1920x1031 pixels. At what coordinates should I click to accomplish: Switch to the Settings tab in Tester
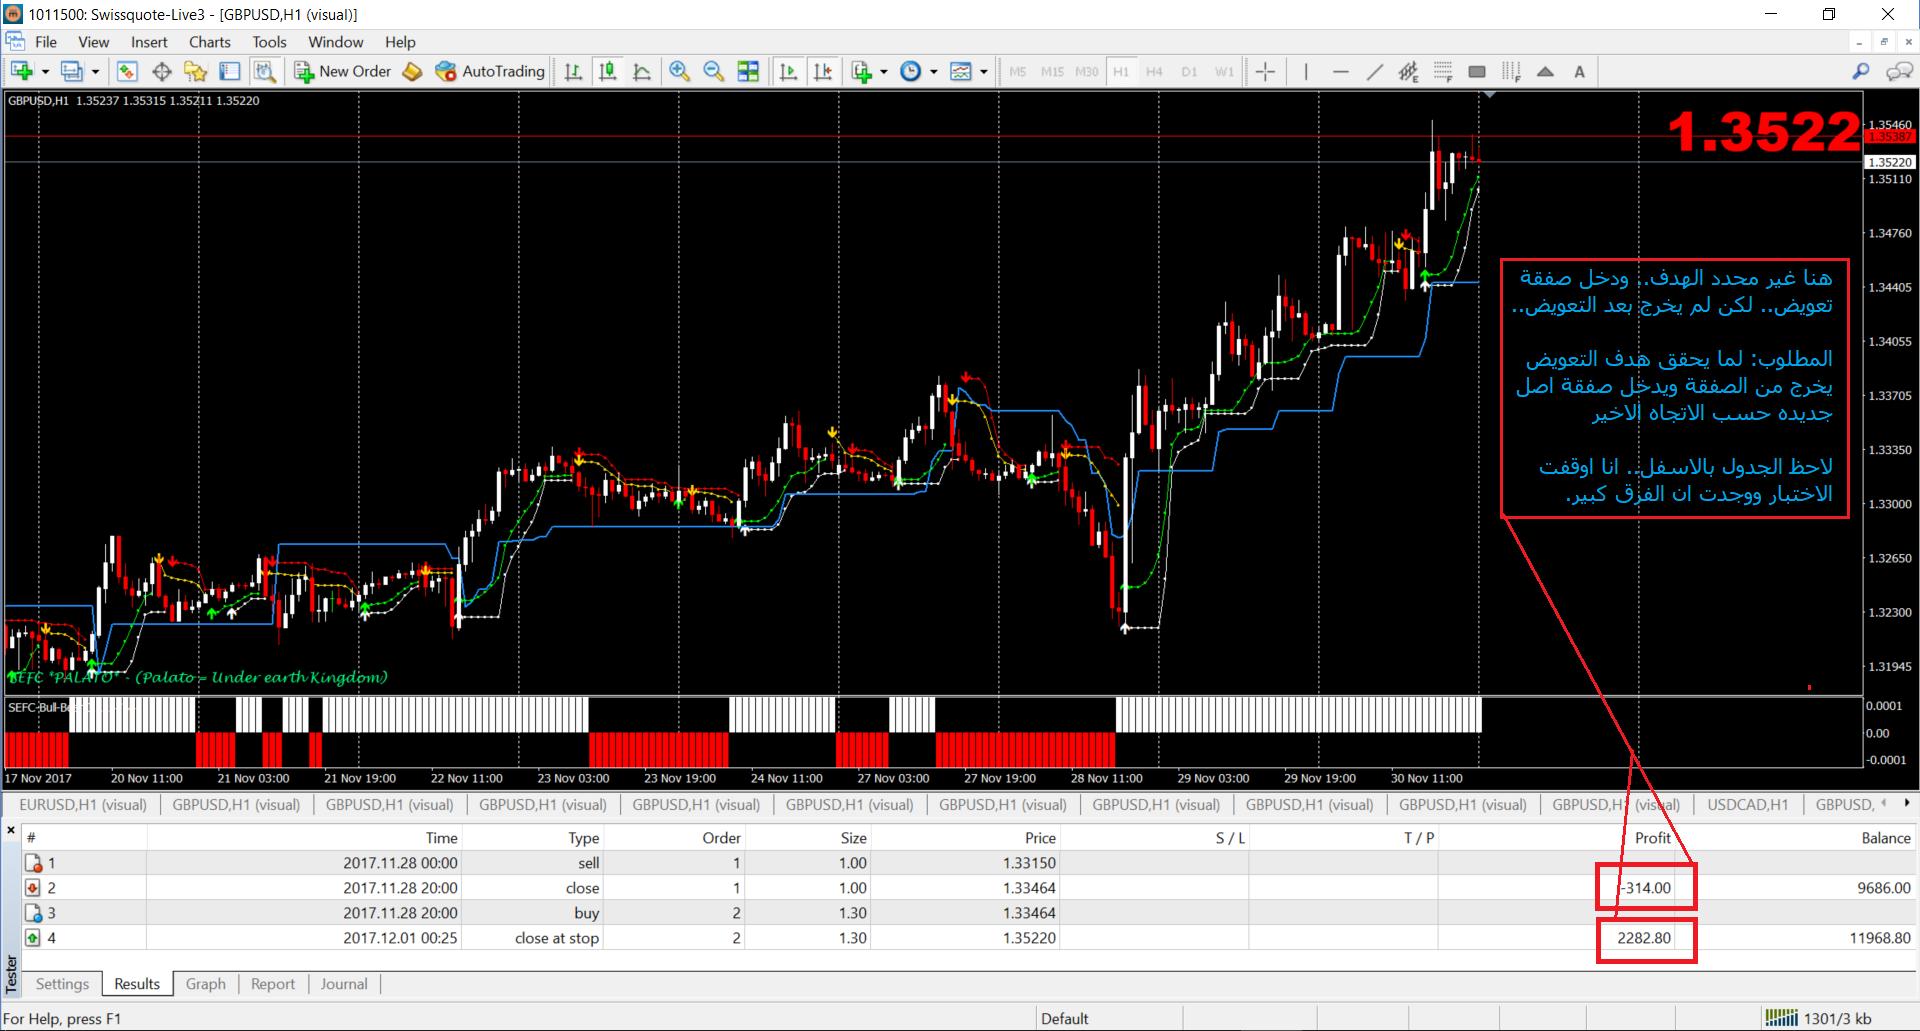click(62, 984)
